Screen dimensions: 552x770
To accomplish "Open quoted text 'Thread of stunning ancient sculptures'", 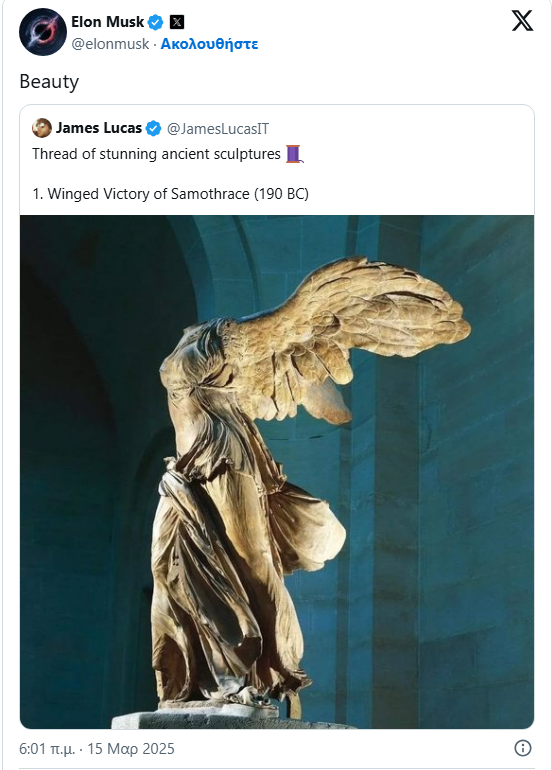I will pyautogui.click(x=156, y=154).
